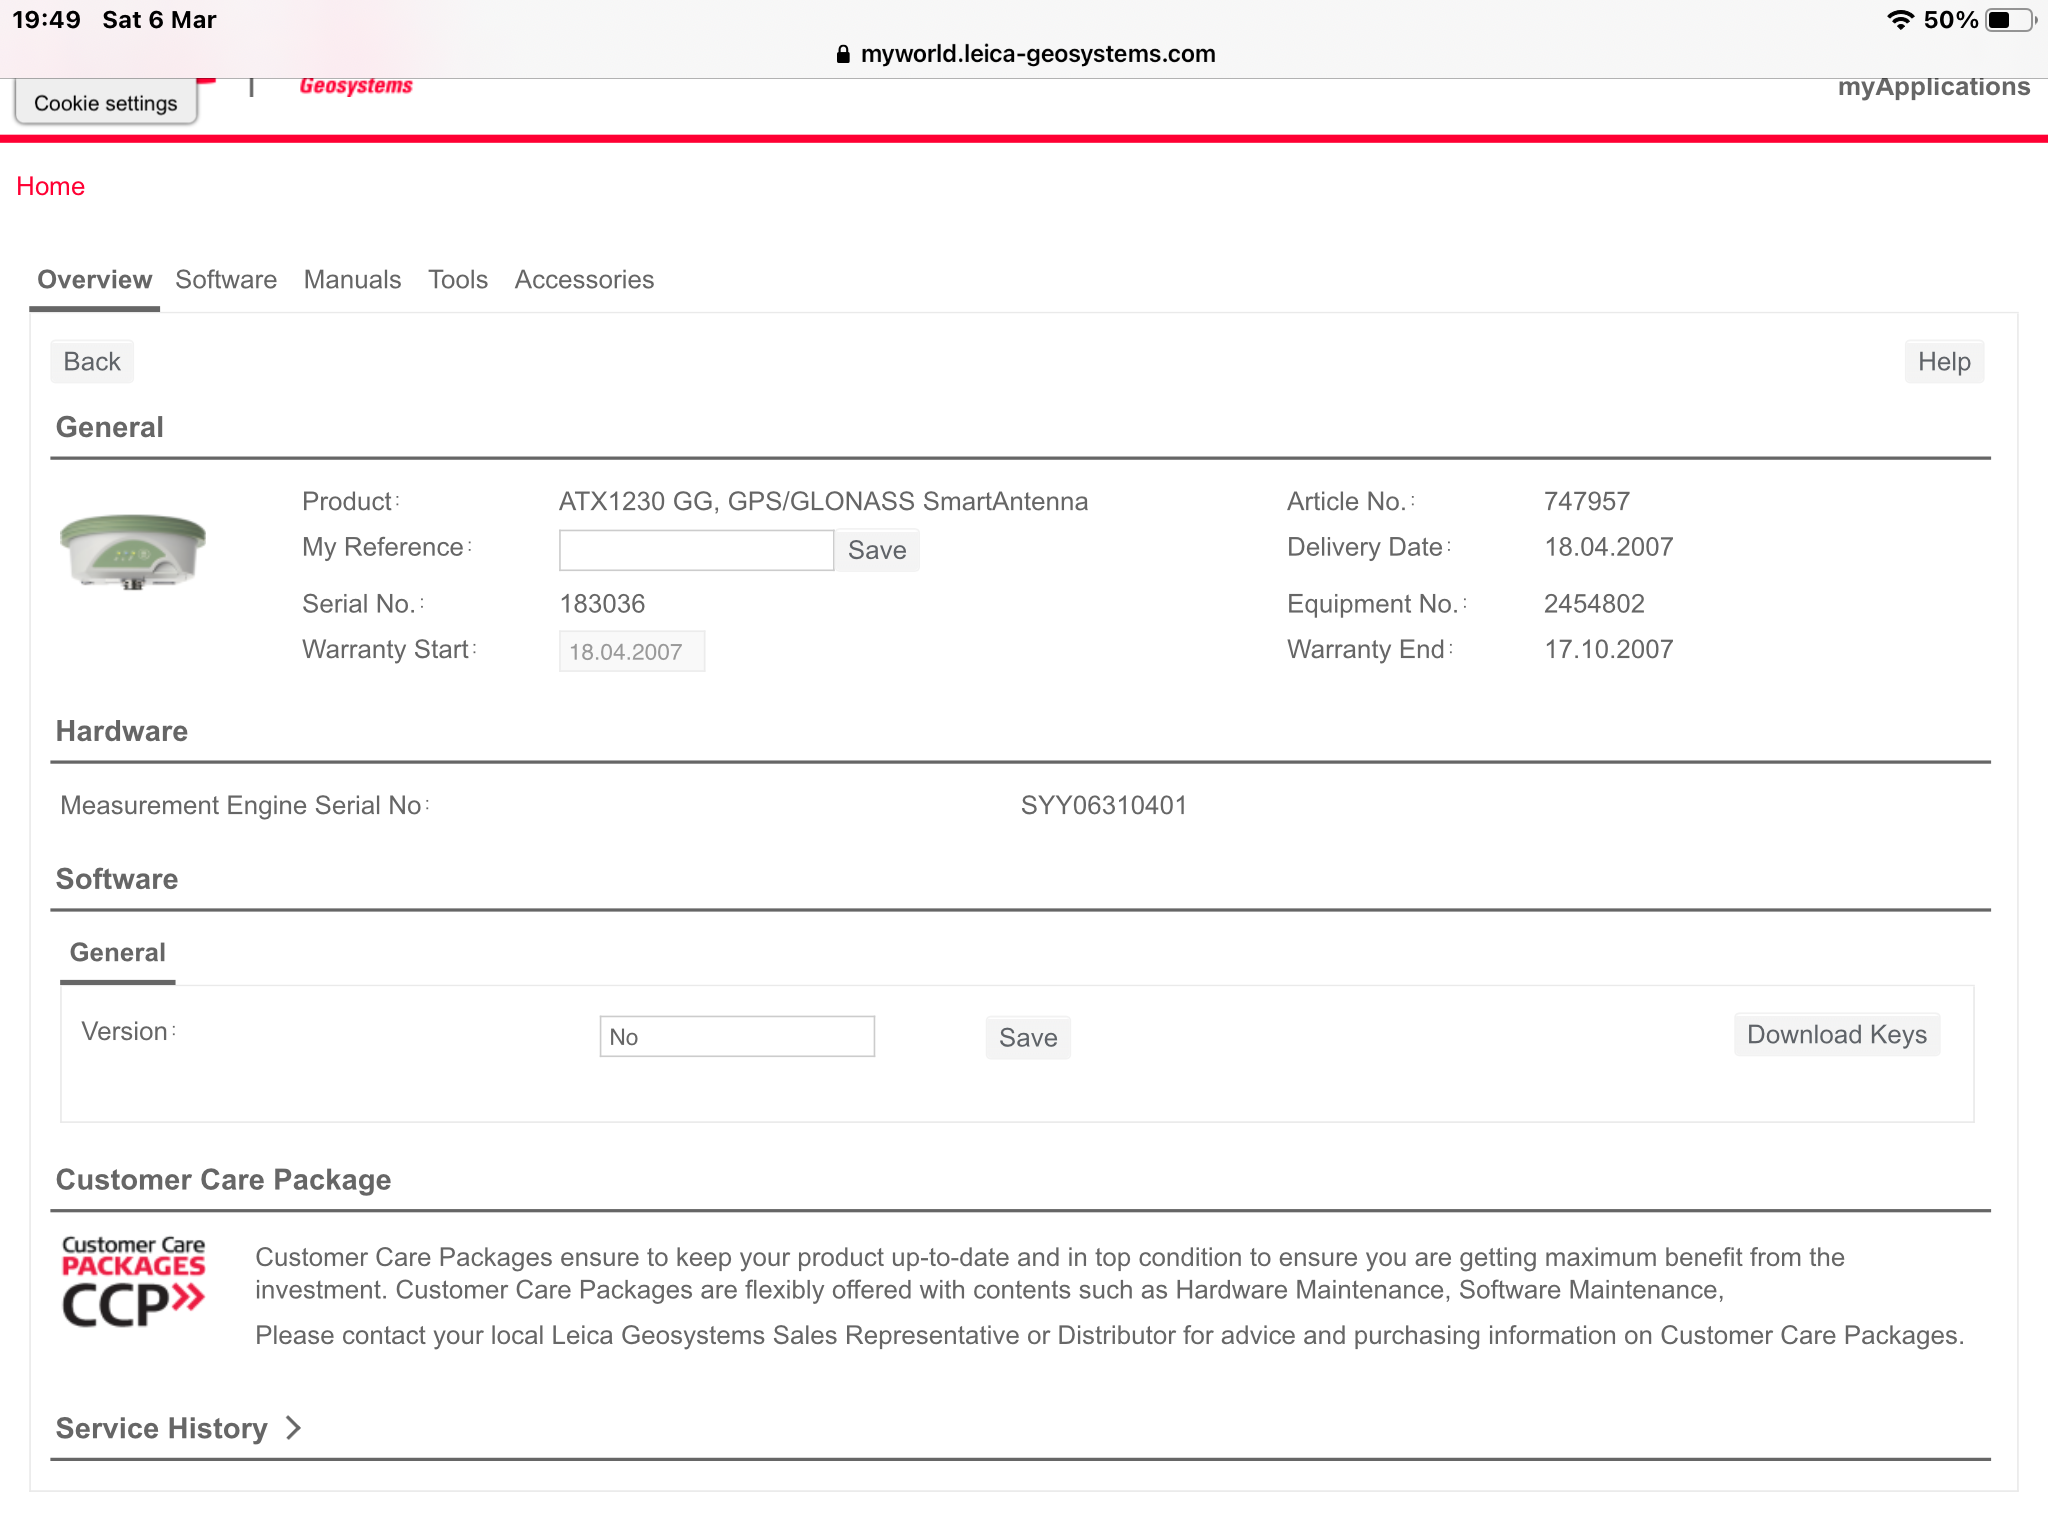
Task: Follow the Home breadcrumb link
Action: click(50, 187)
